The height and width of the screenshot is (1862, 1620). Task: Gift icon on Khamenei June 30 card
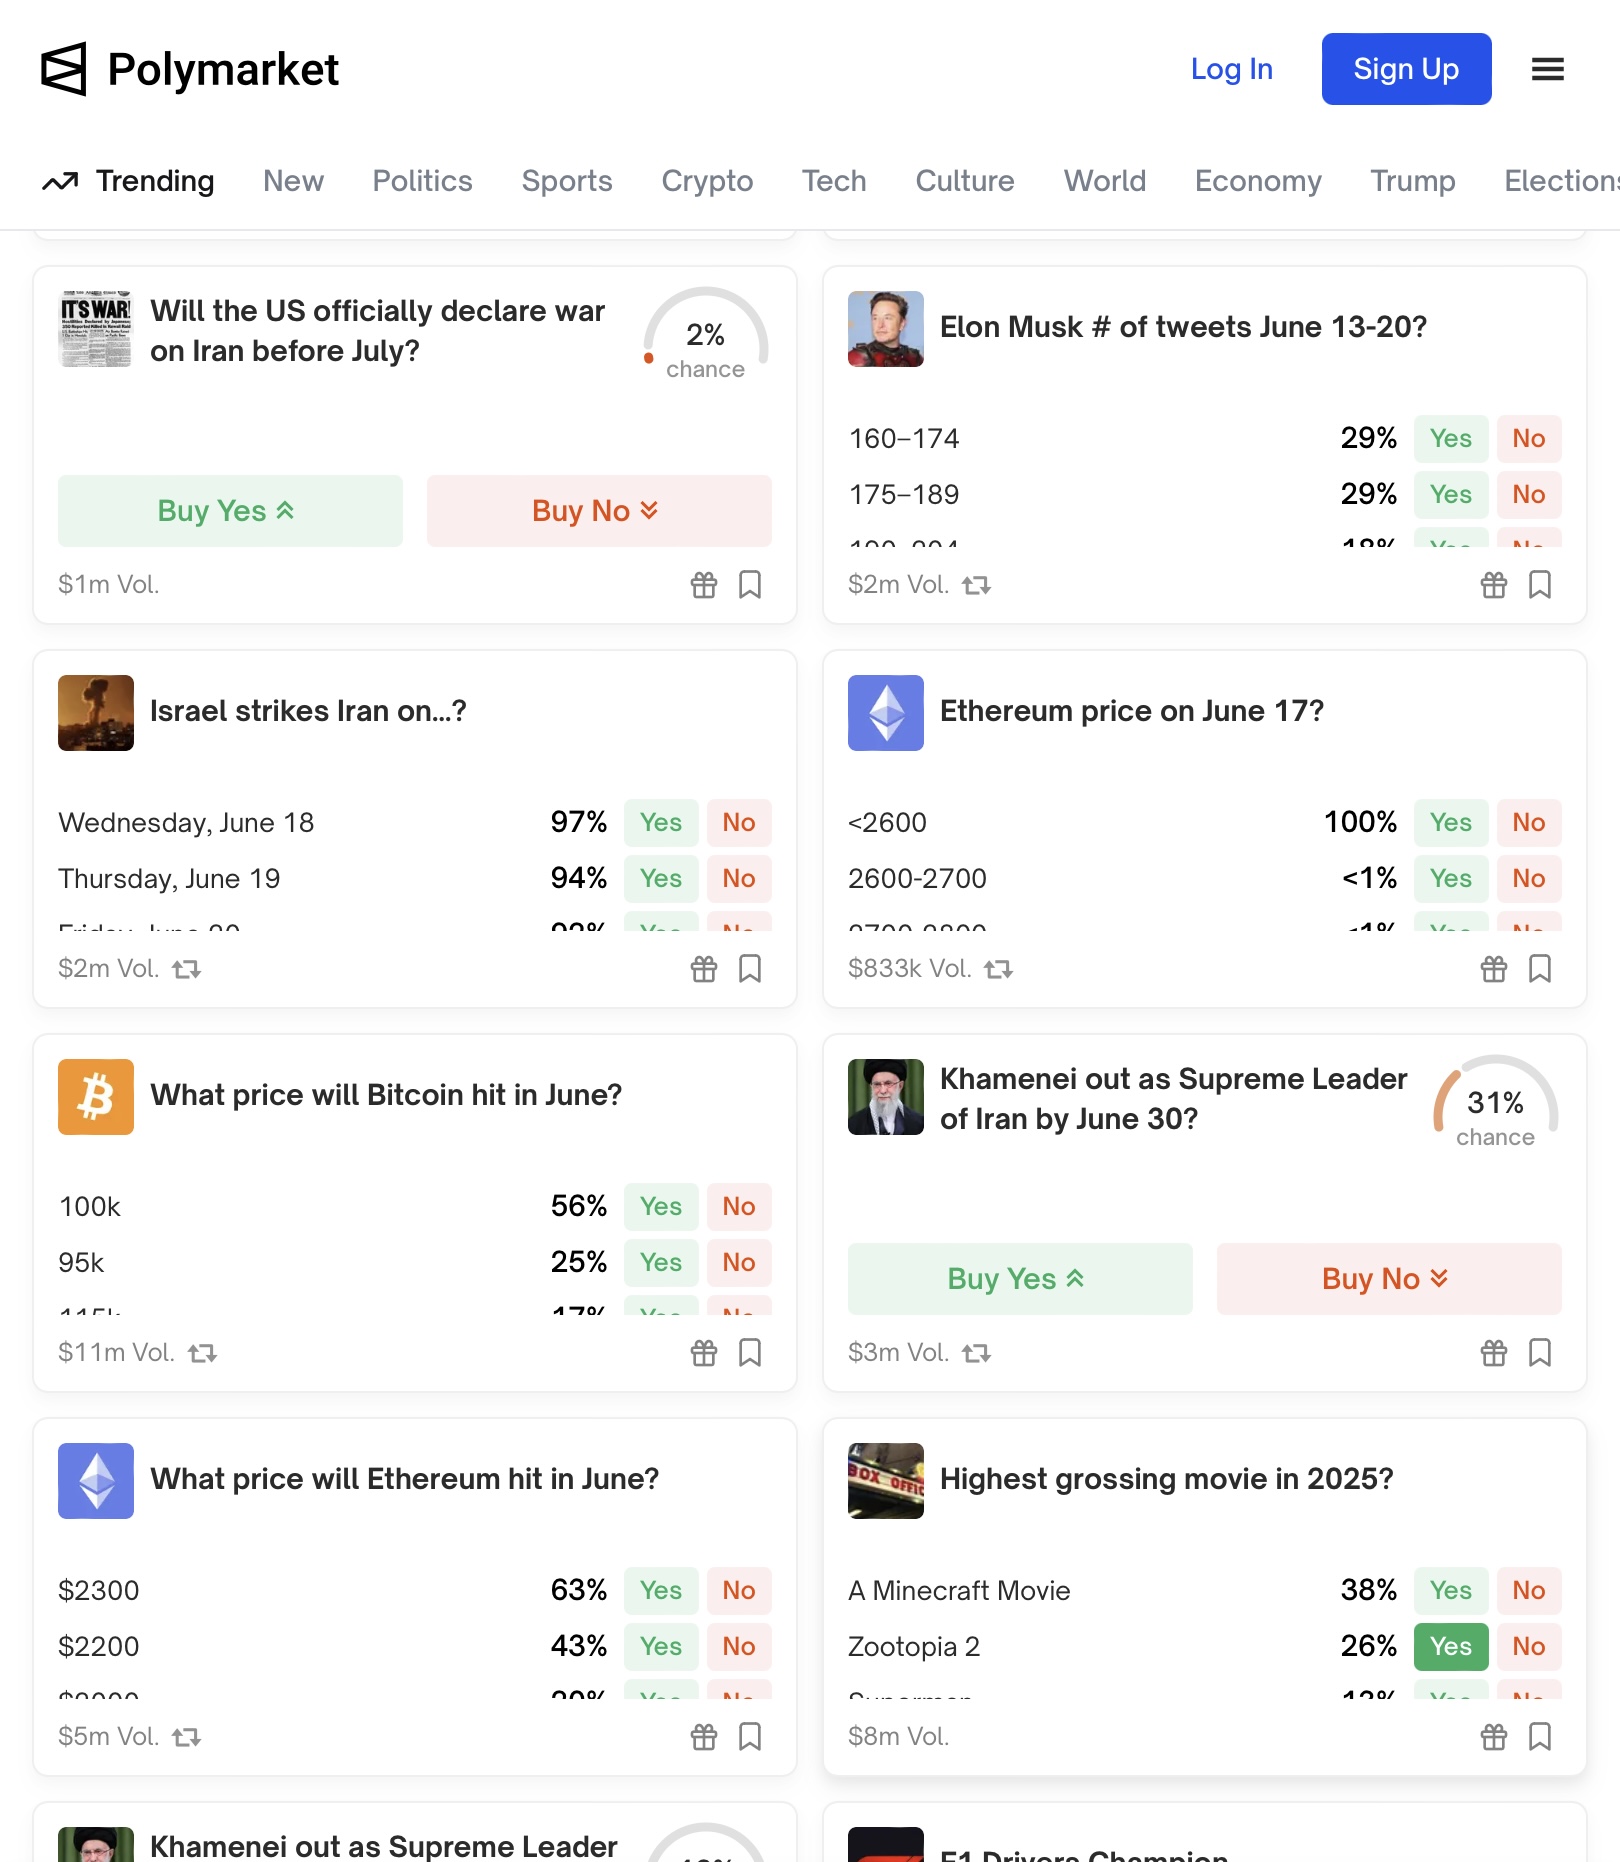tap(1494, 1353)
